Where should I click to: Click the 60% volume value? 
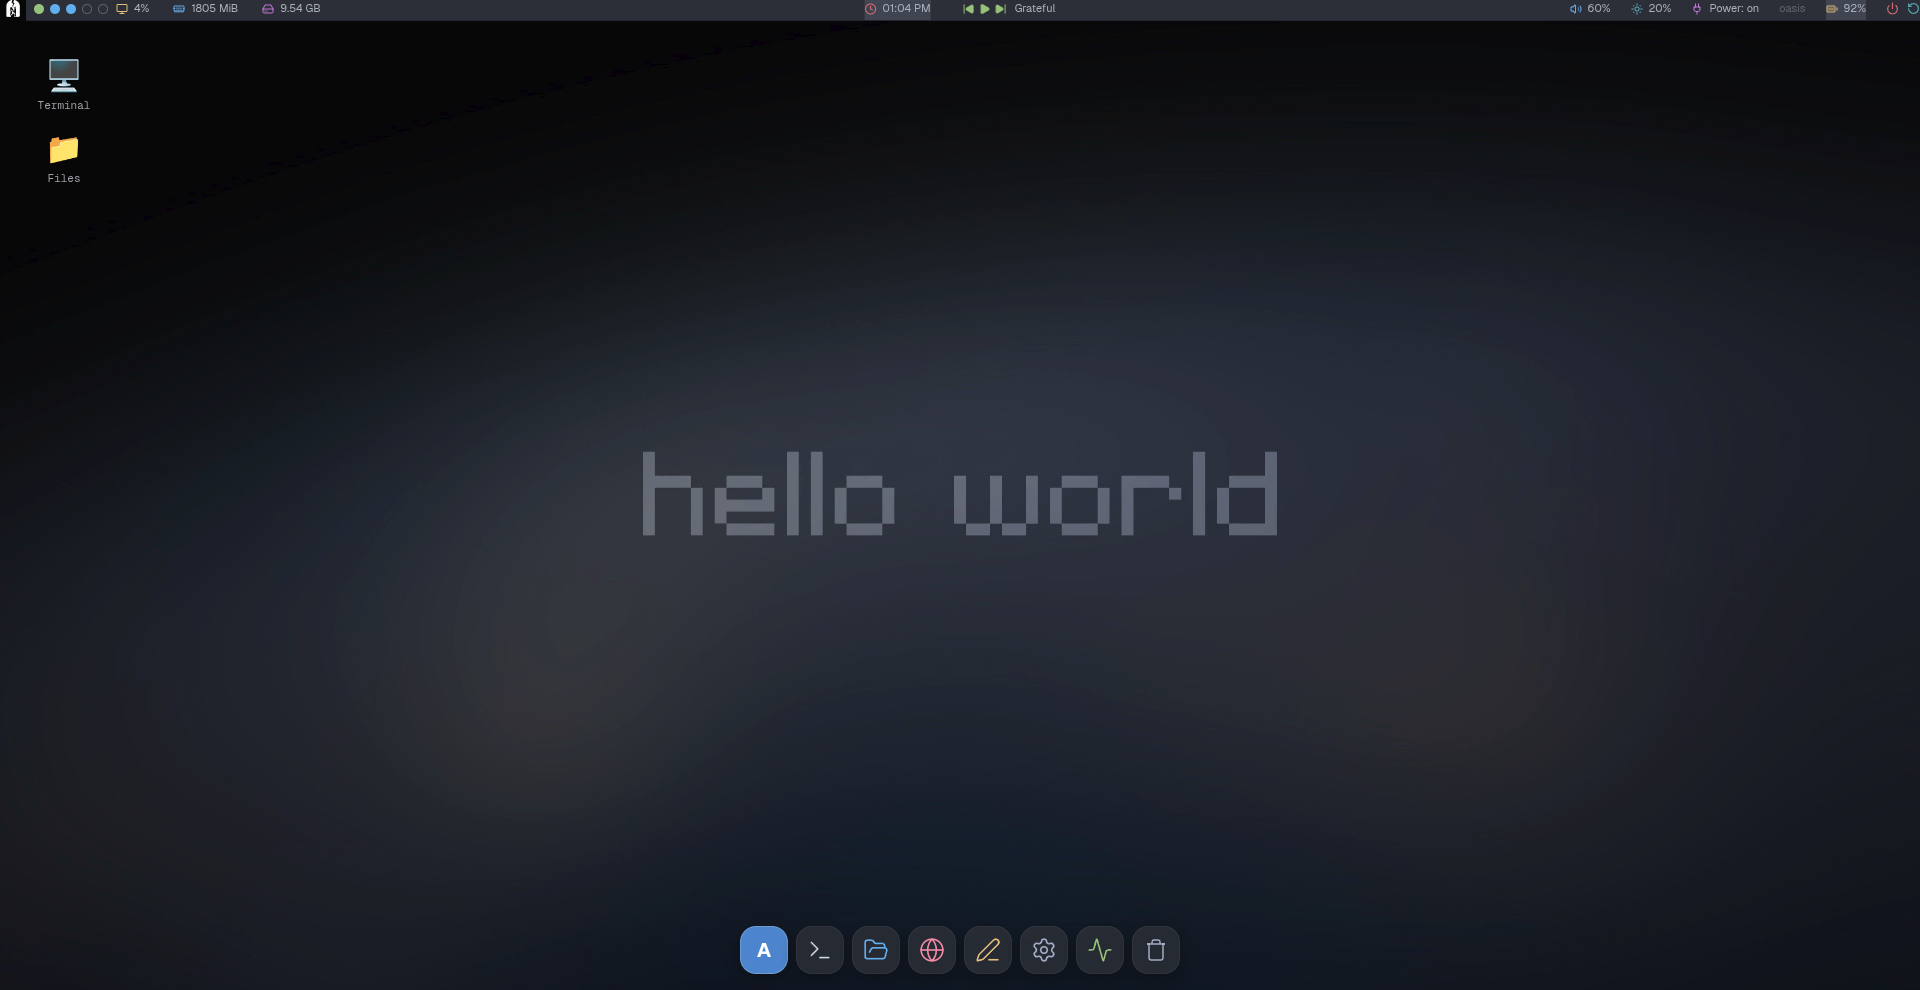click(x=1599, y=8)
